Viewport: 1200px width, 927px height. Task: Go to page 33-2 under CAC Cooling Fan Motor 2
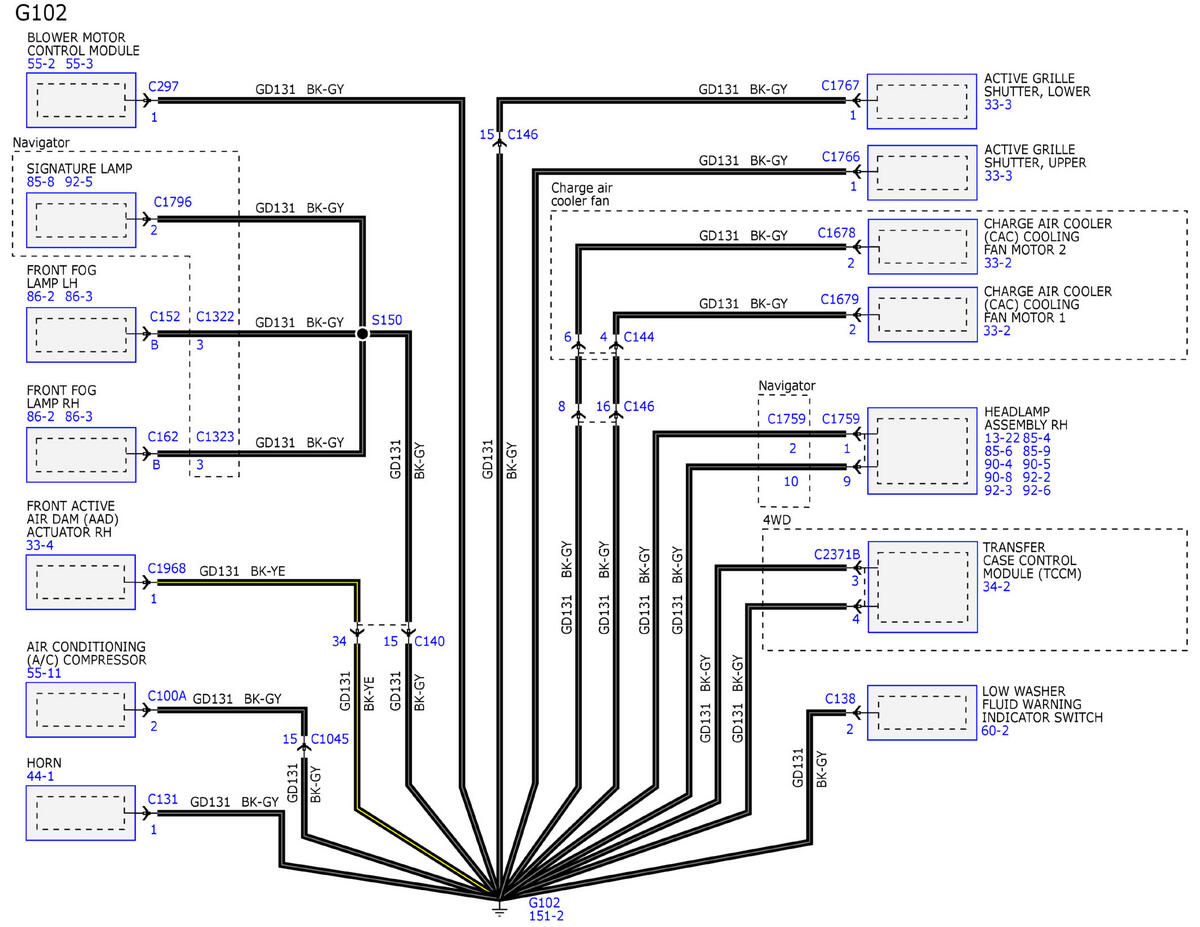point(999,263)
